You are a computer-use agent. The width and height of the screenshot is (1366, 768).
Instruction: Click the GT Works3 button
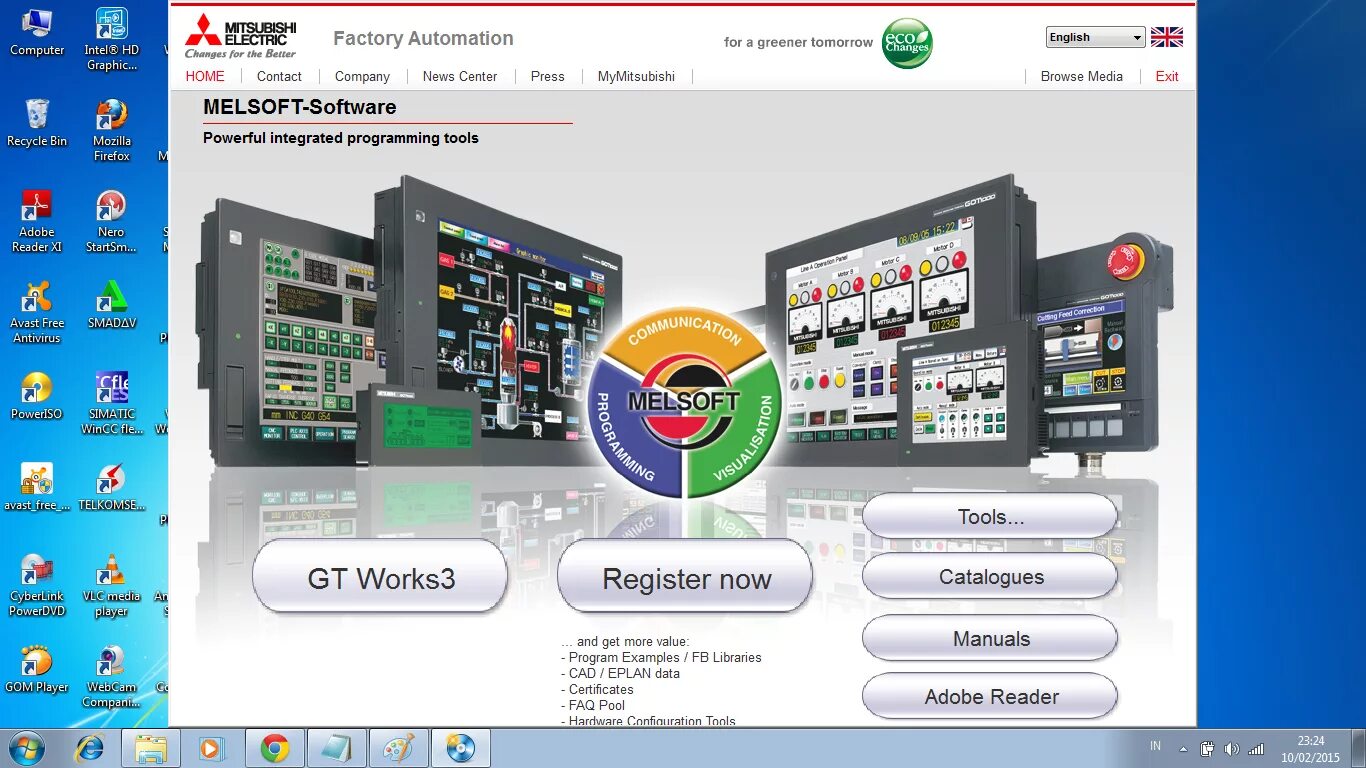[x=380, y=577]
